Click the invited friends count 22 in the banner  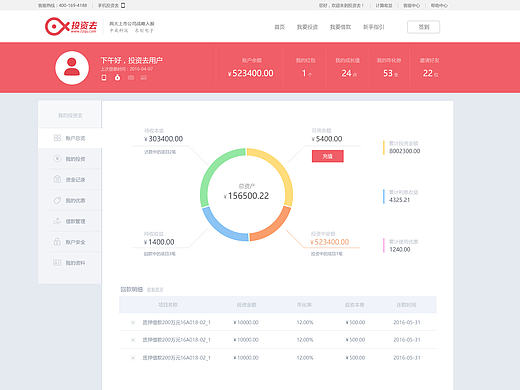428,73
